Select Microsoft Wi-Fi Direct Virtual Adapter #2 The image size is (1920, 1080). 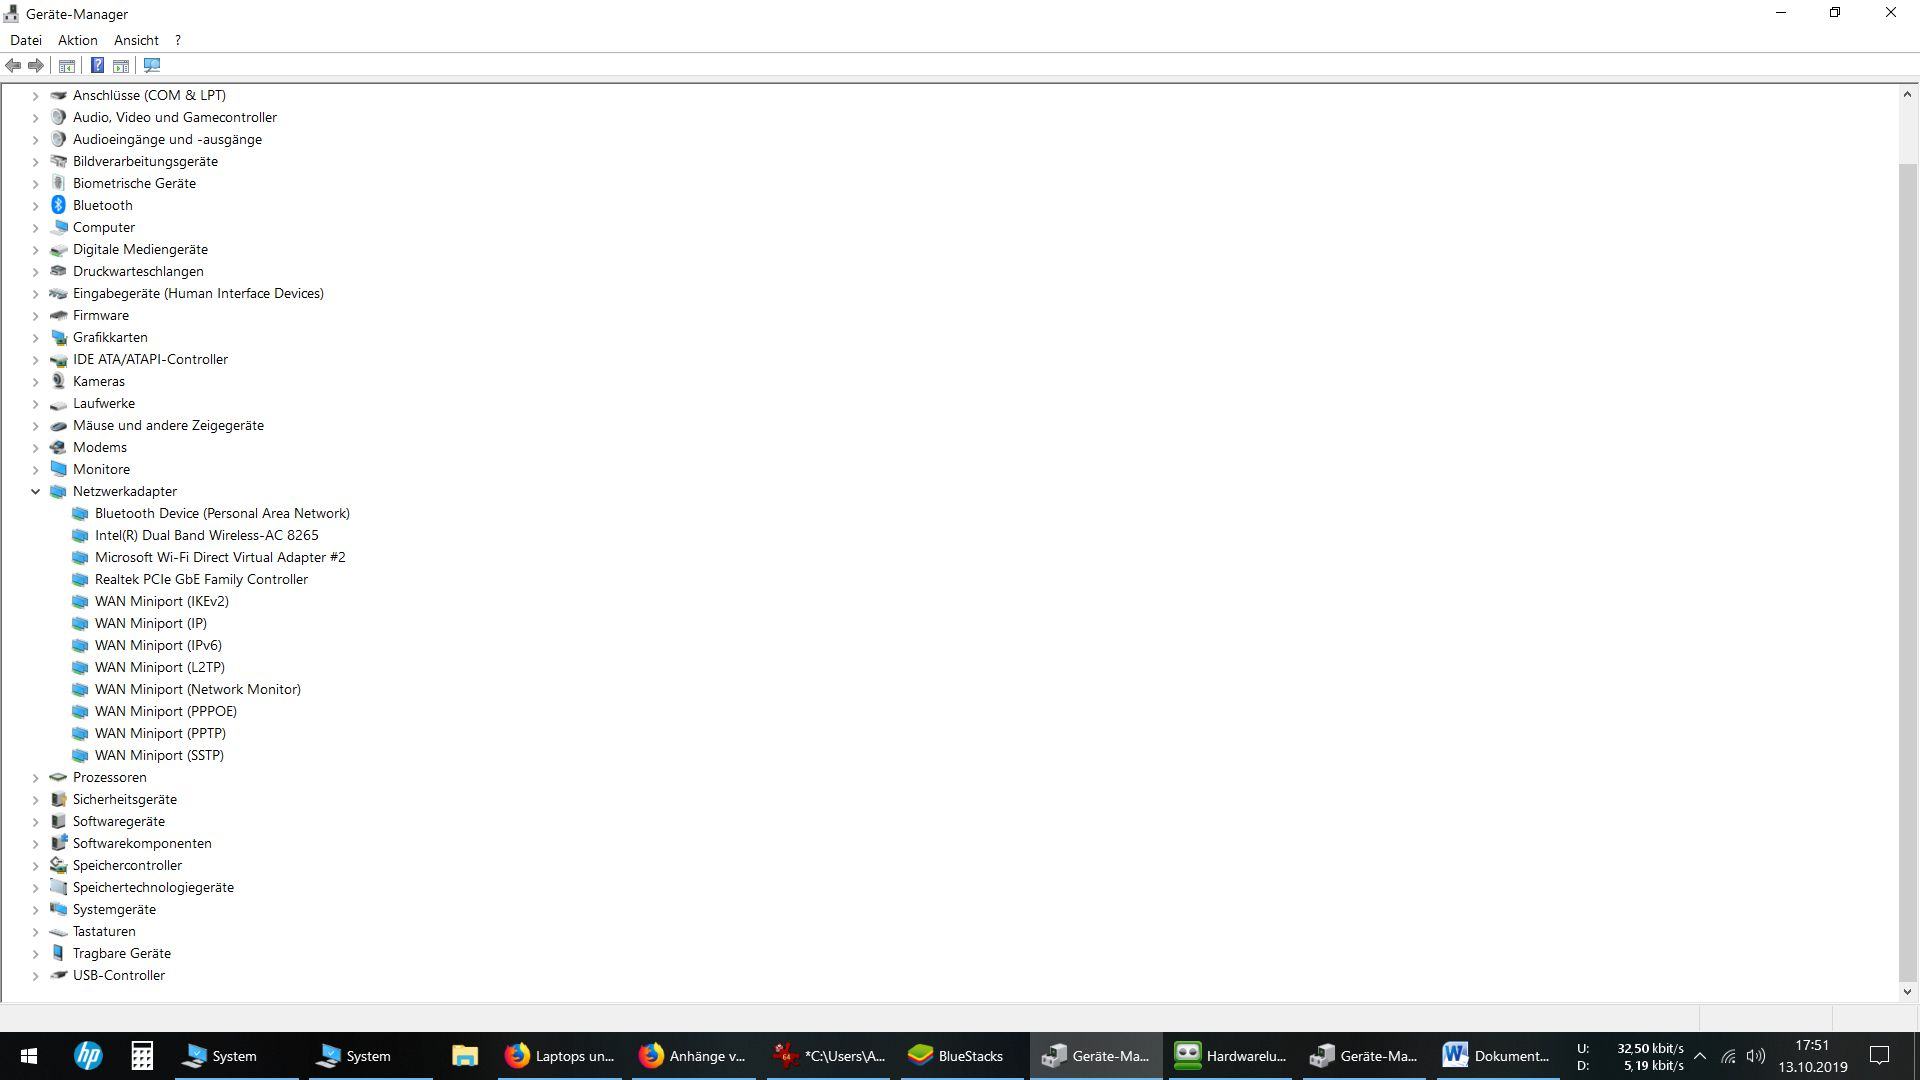220,557
